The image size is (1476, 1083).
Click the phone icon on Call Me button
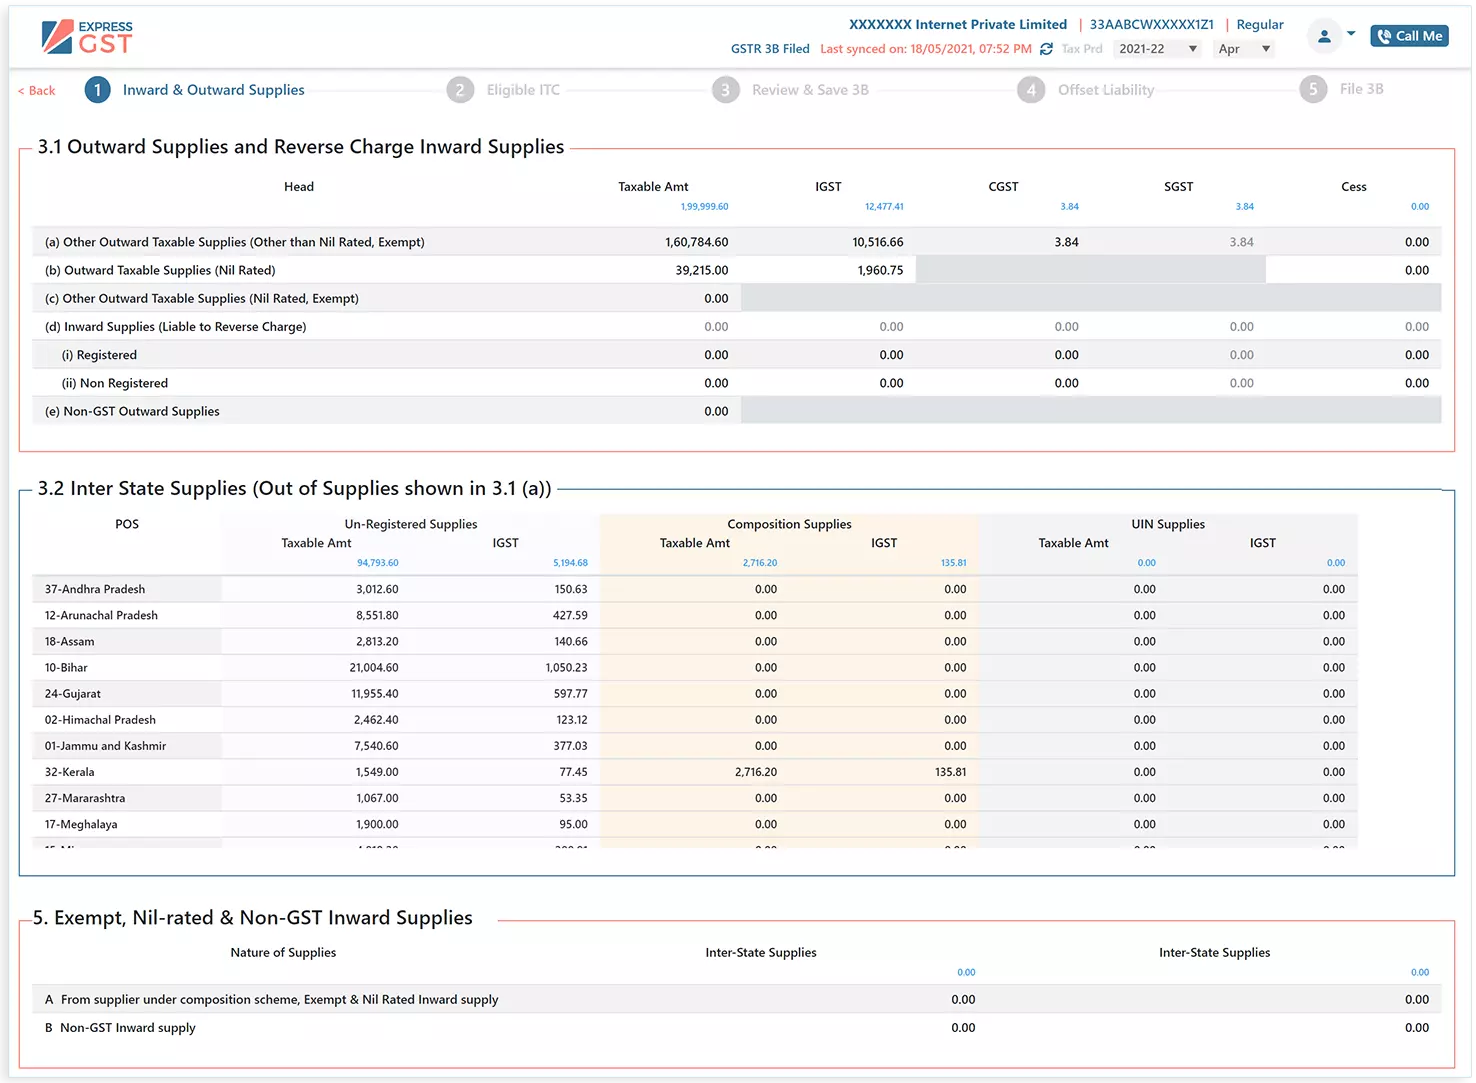point(1383,35)
